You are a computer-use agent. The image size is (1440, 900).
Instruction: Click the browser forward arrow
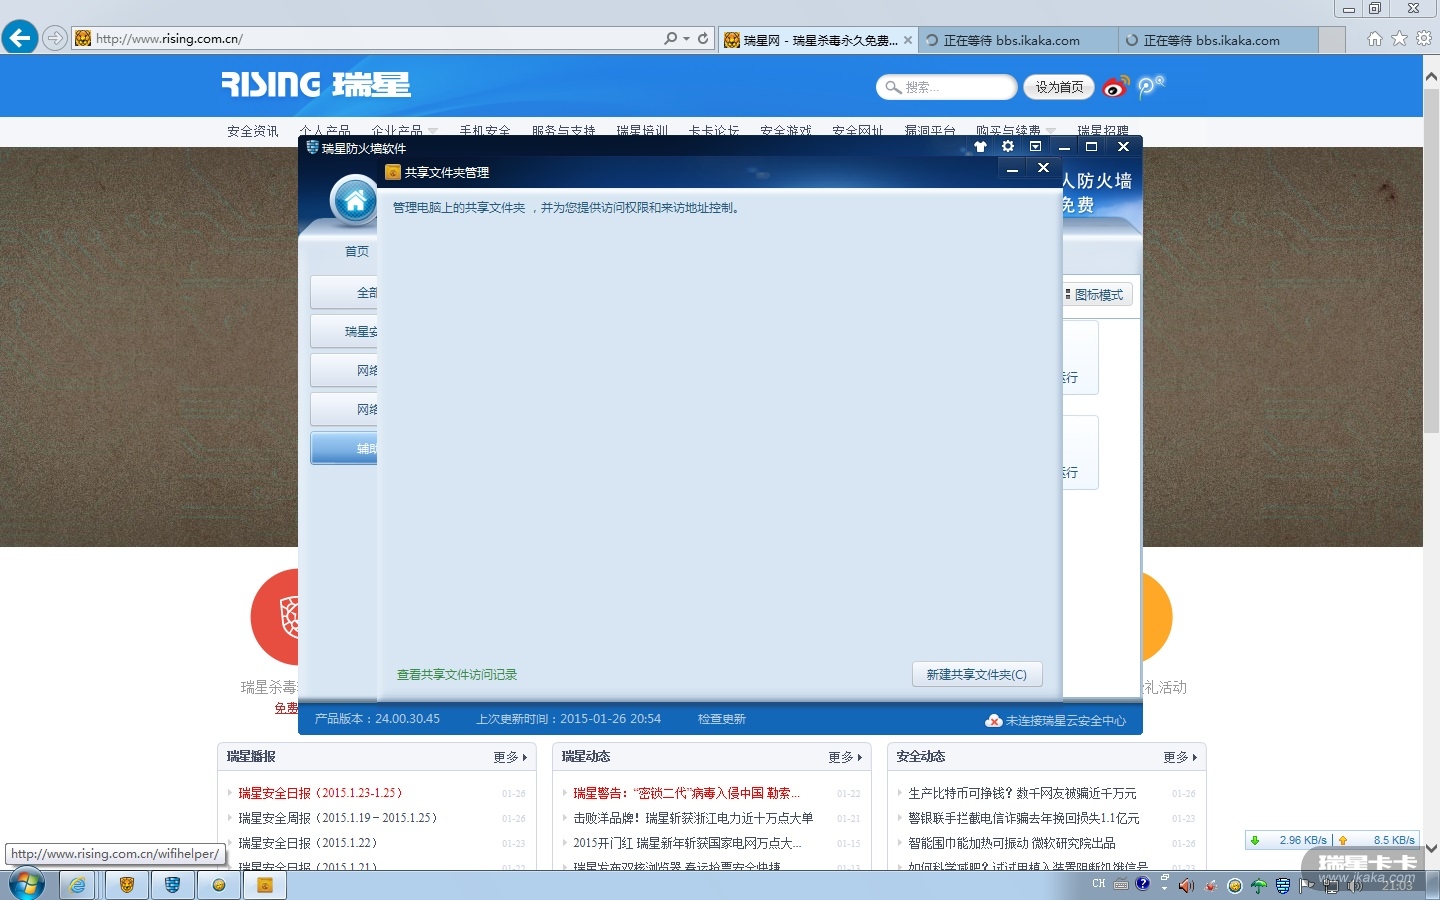pos(55,38)
